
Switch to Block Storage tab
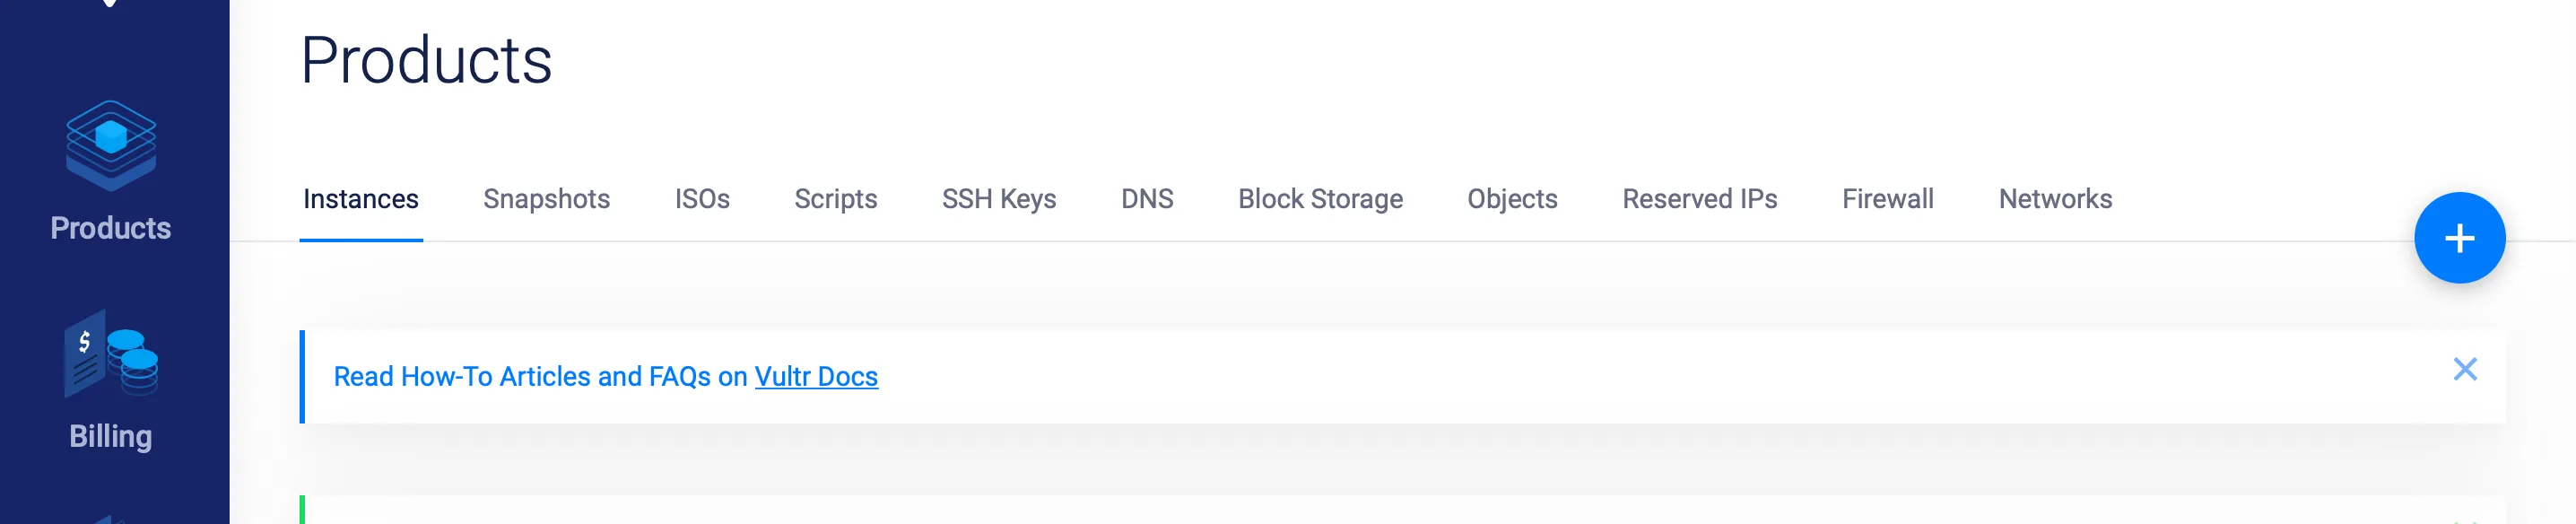(1320, 199)
